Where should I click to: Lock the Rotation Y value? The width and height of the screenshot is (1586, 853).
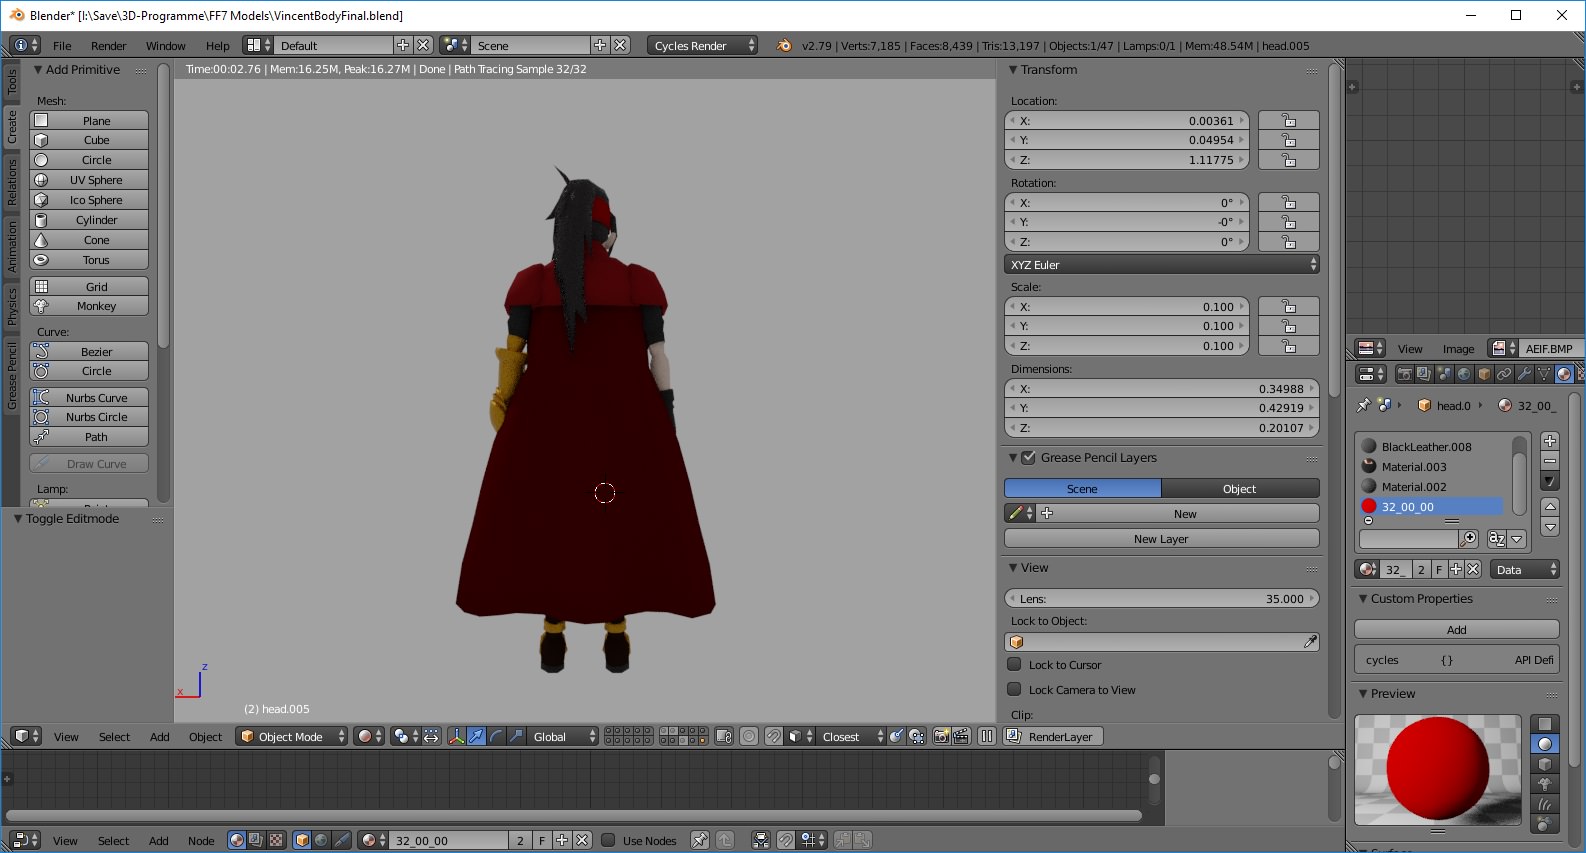(1288, 222)
